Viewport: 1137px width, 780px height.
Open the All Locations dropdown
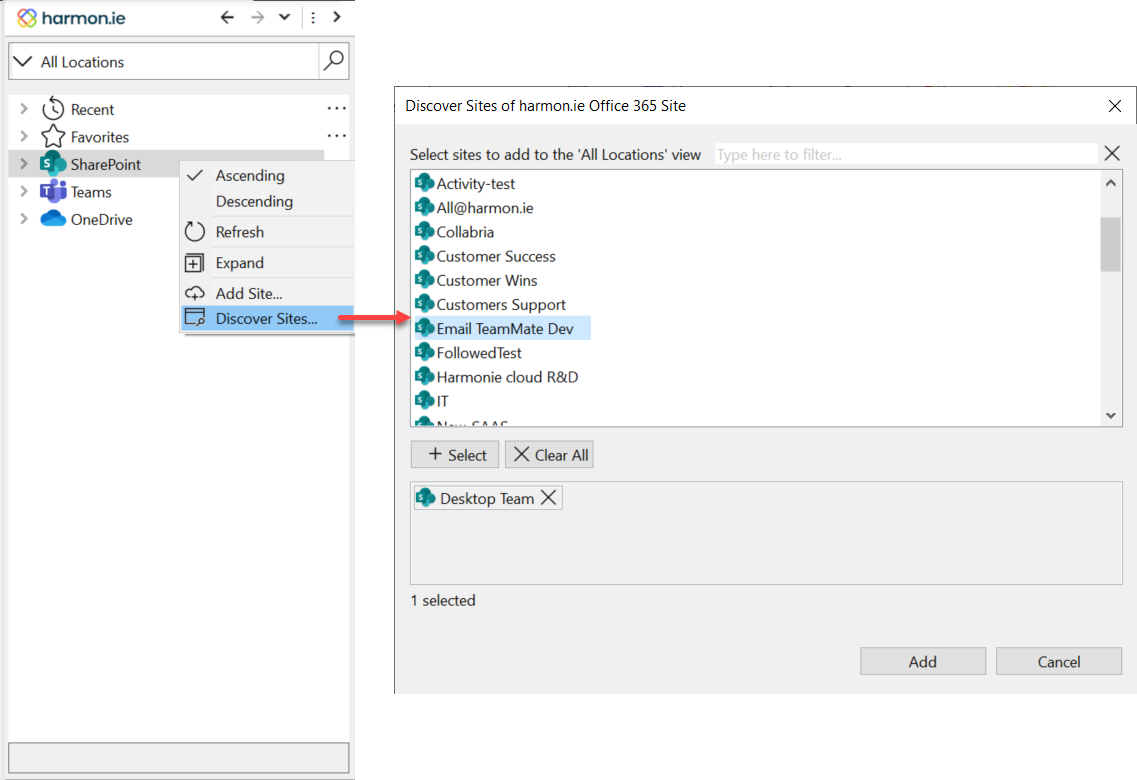(x=22, y=62)
